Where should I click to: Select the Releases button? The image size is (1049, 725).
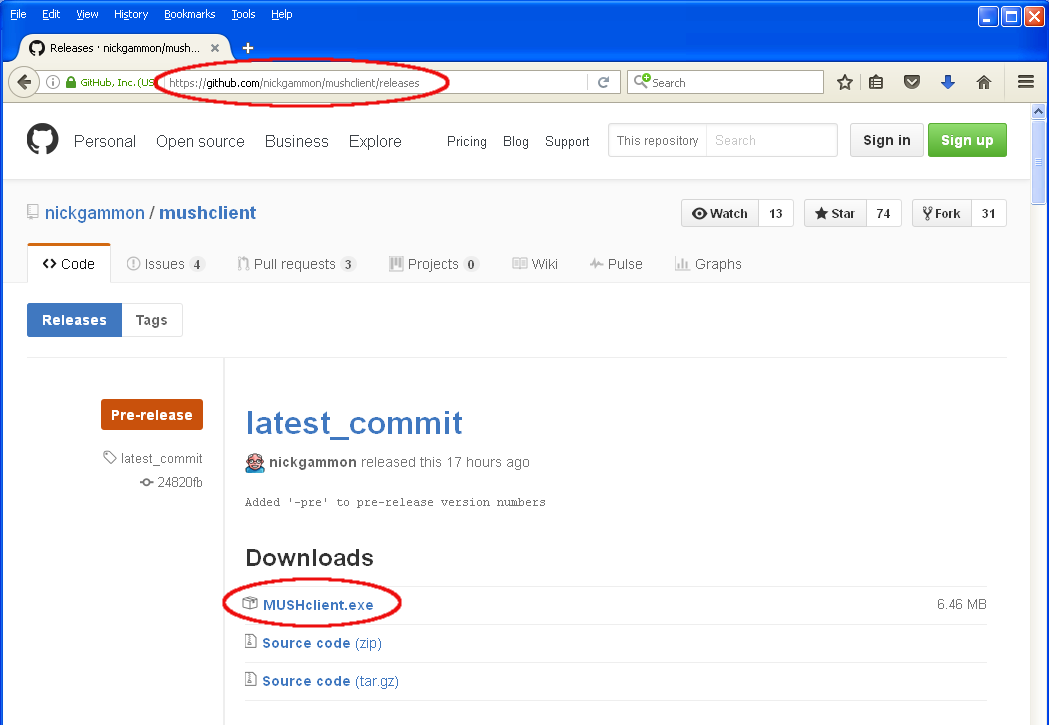pos(74,320)
